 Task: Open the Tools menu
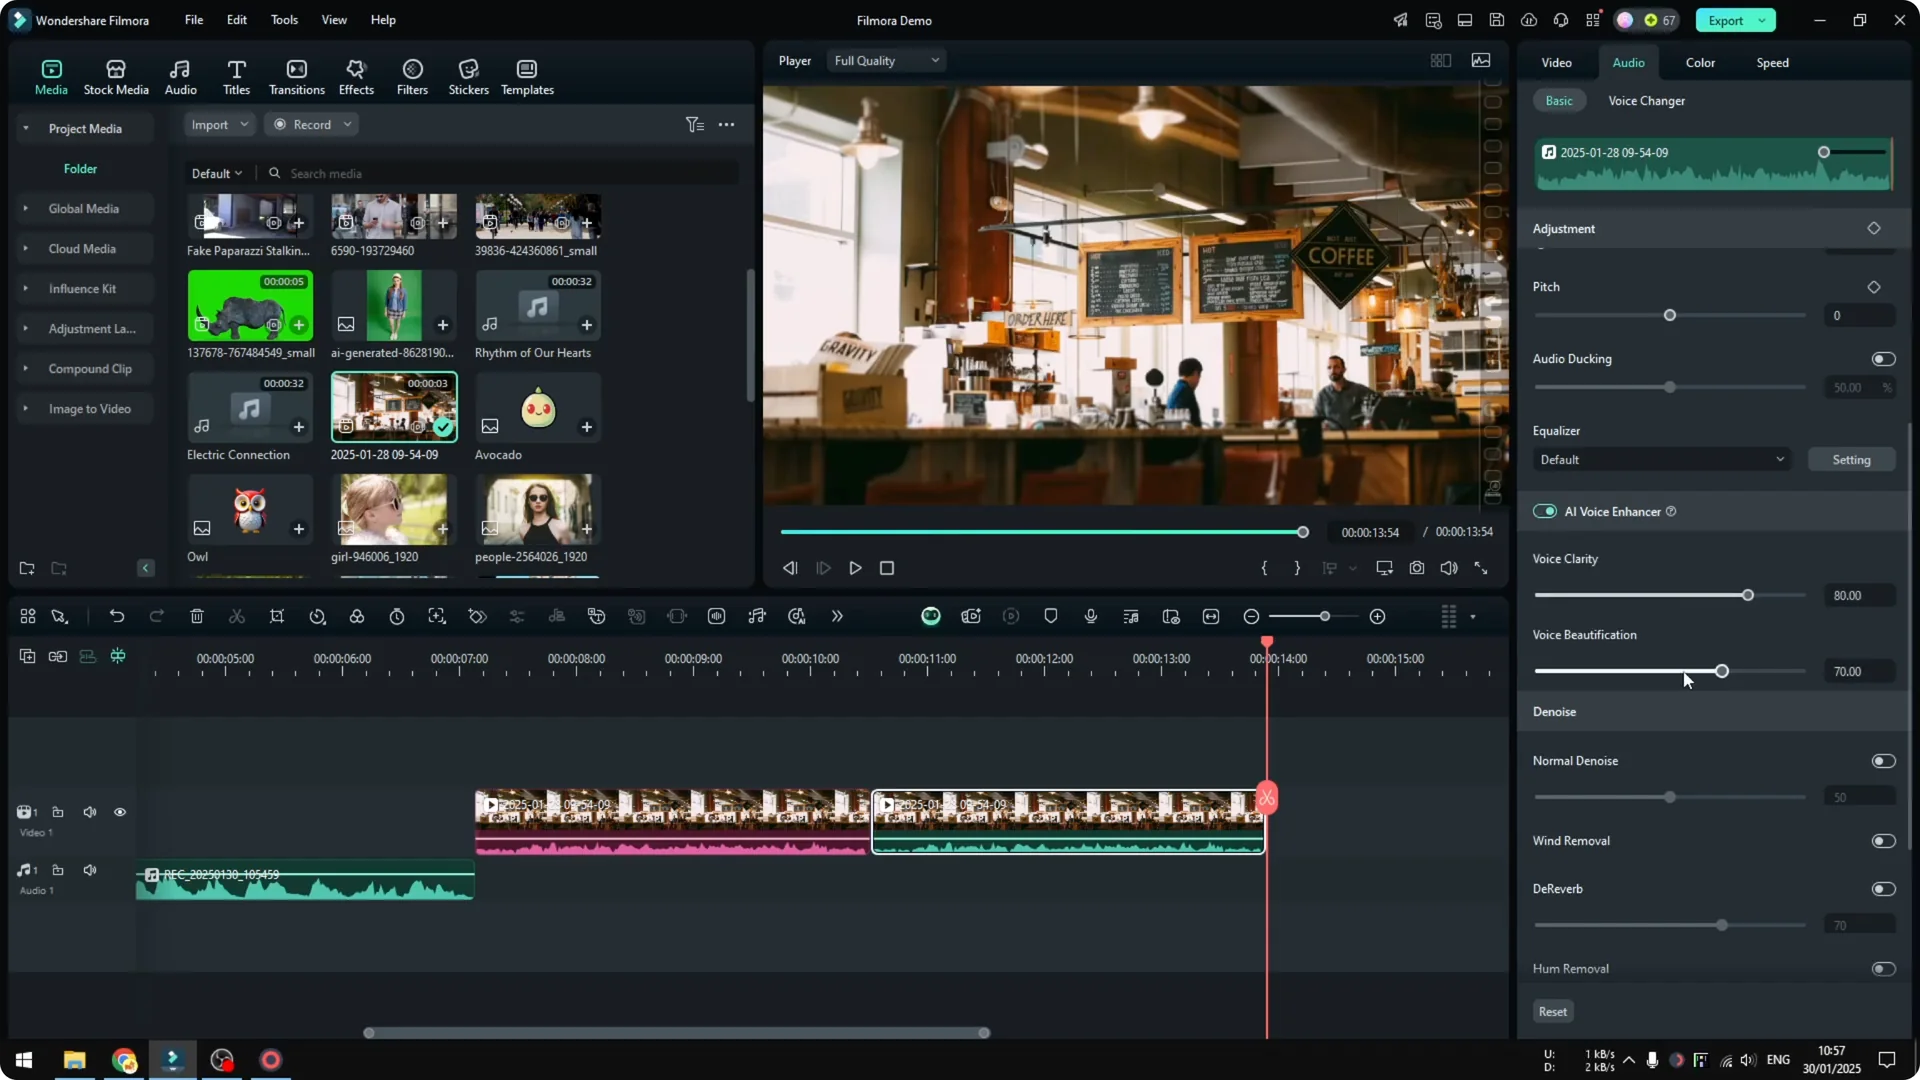click(283, 20)
